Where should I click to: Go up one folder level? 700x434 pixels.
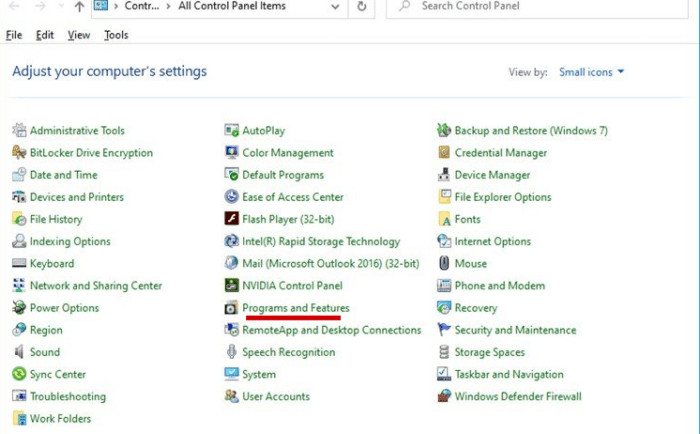tap(79, 7)
